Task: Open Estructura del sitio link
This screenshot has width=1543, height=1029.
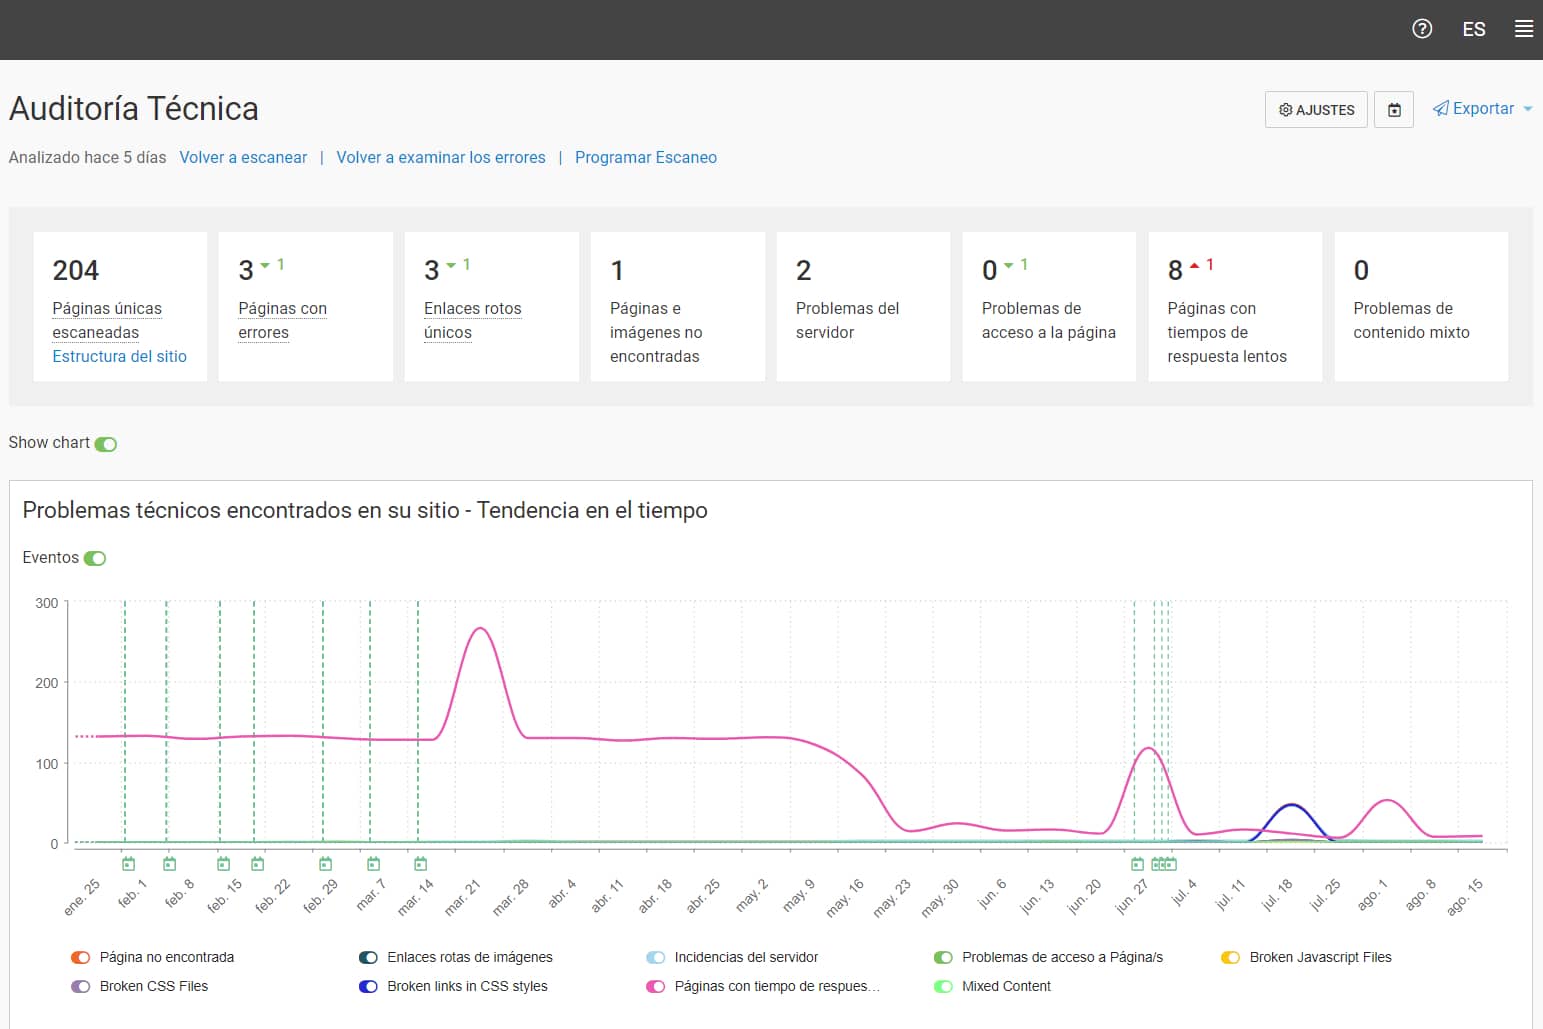Action: click(x=119, y=356)
